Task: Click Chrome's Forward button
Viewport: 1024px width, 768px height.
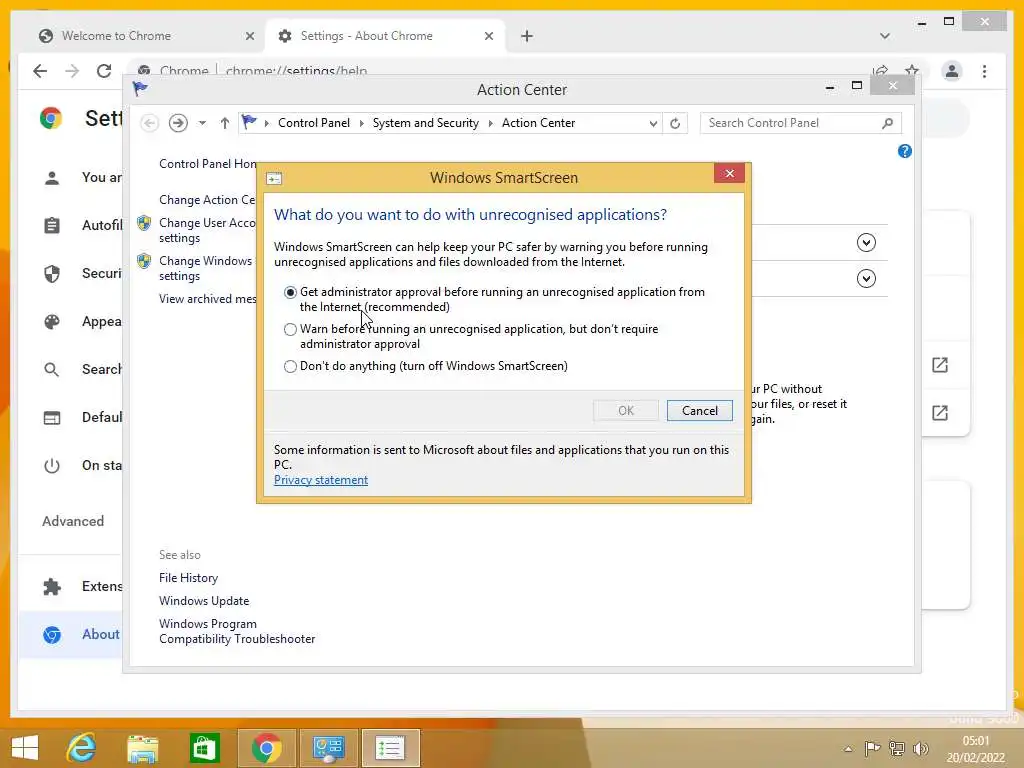Action: point(72,71)
